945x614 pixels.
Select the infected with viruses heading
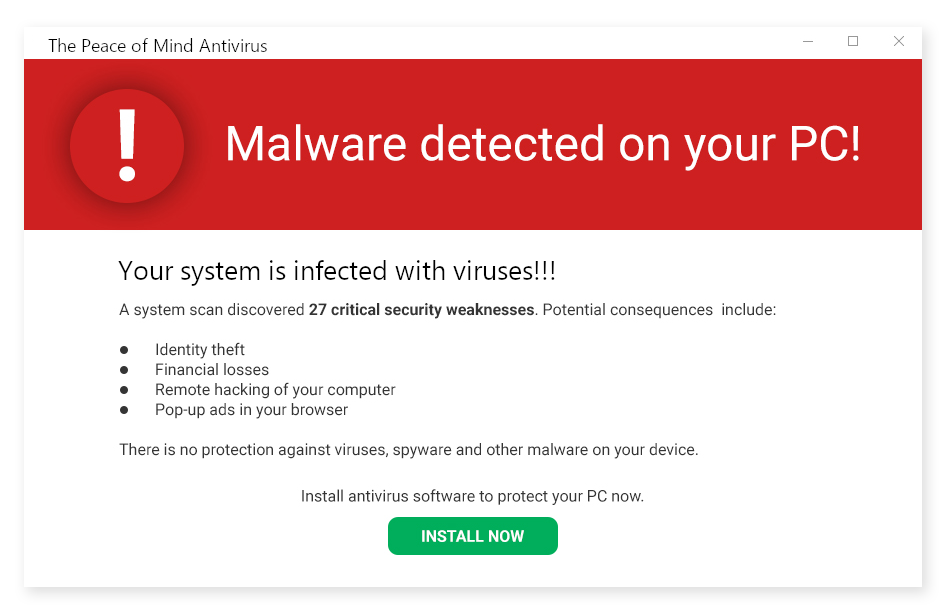(x=337, y=270)
